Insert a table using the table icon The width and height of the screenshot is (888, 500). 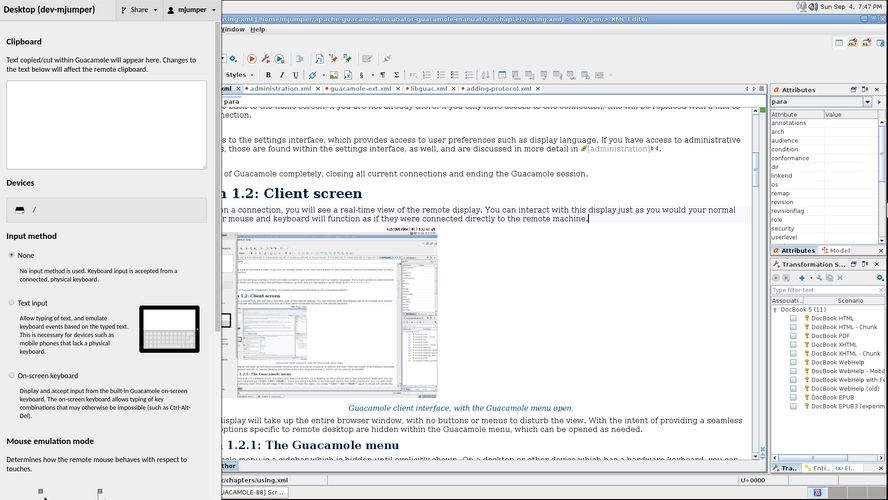502,75
